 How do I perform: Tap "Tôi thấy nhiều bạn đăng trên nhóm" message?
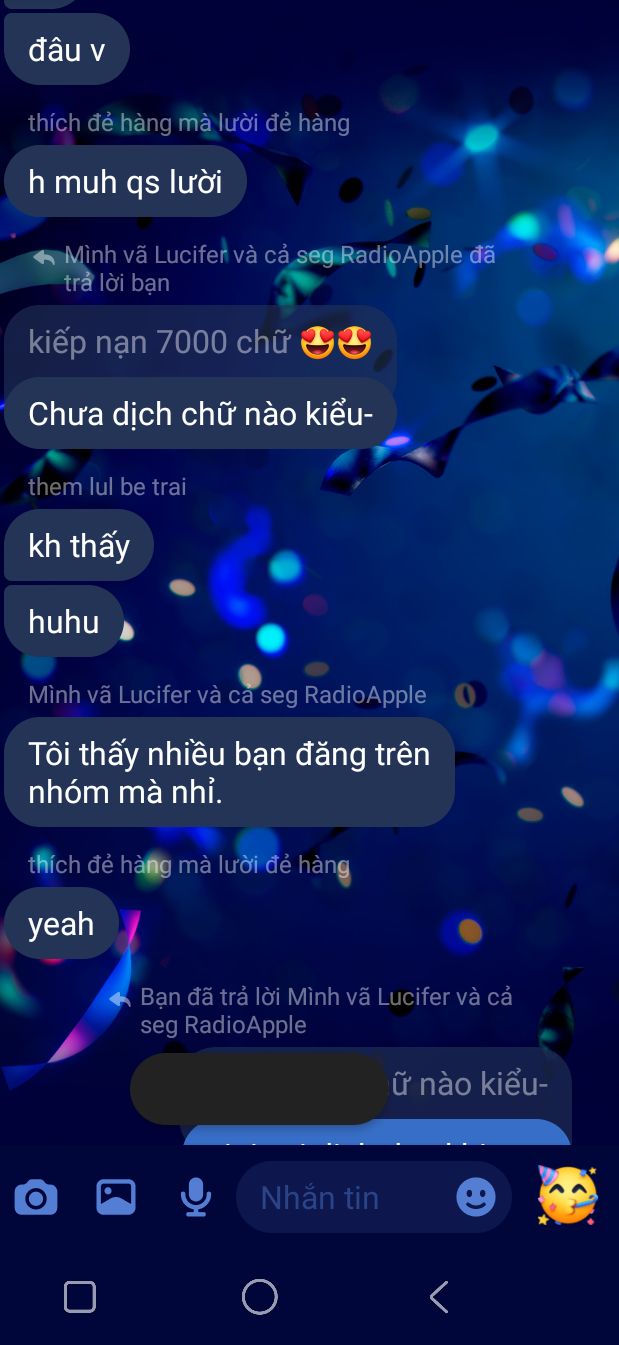coord(229,772)
